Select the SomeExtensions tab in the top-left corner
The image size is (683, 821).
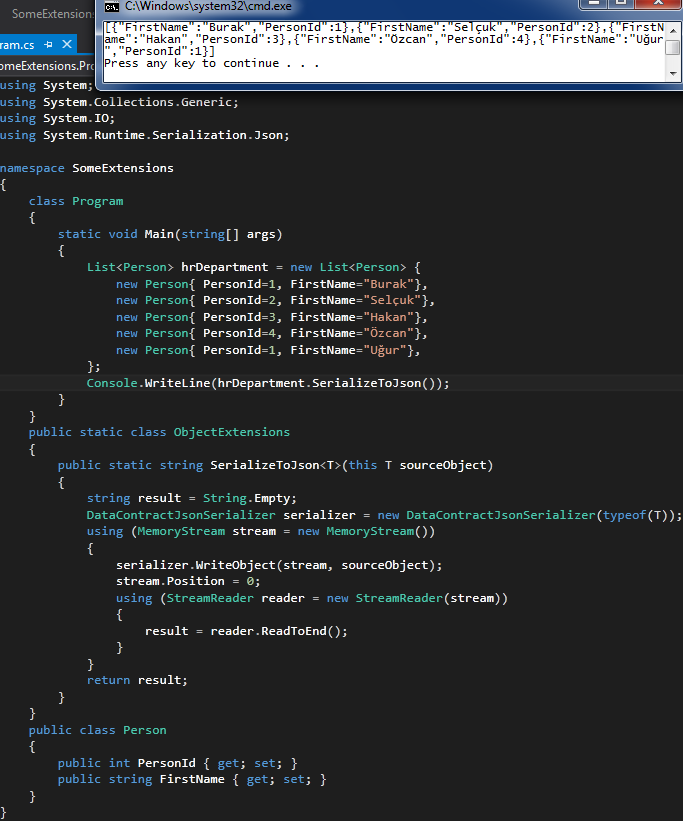click(x=50, y=14)
